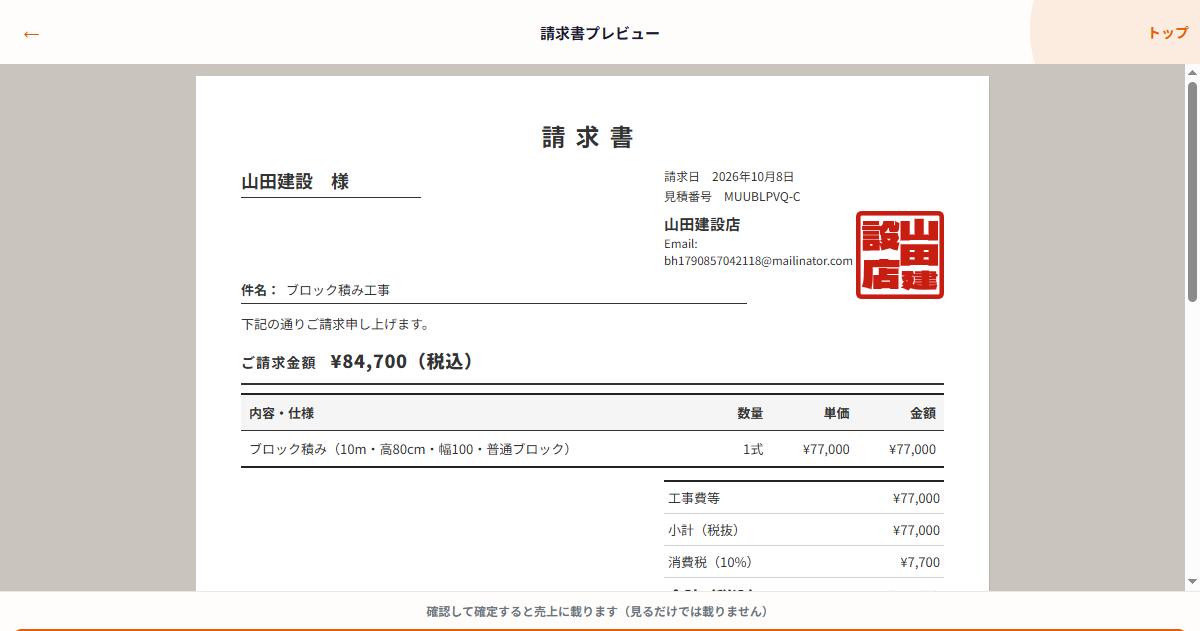The height and width of the screenshot is (631, 1200).
Task: Click the note 確認して確定すると売上に載ります
Action: click(x=522, y=611)
